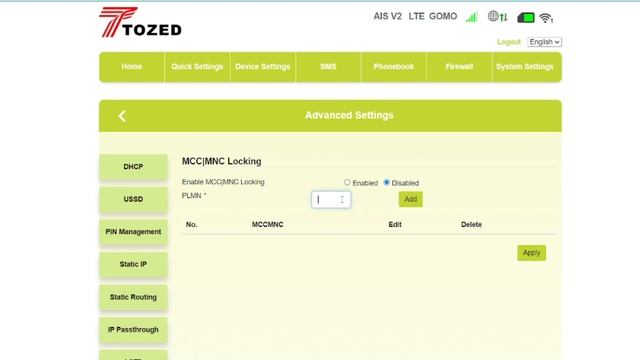Click the Logout link

tap(509, 42)
